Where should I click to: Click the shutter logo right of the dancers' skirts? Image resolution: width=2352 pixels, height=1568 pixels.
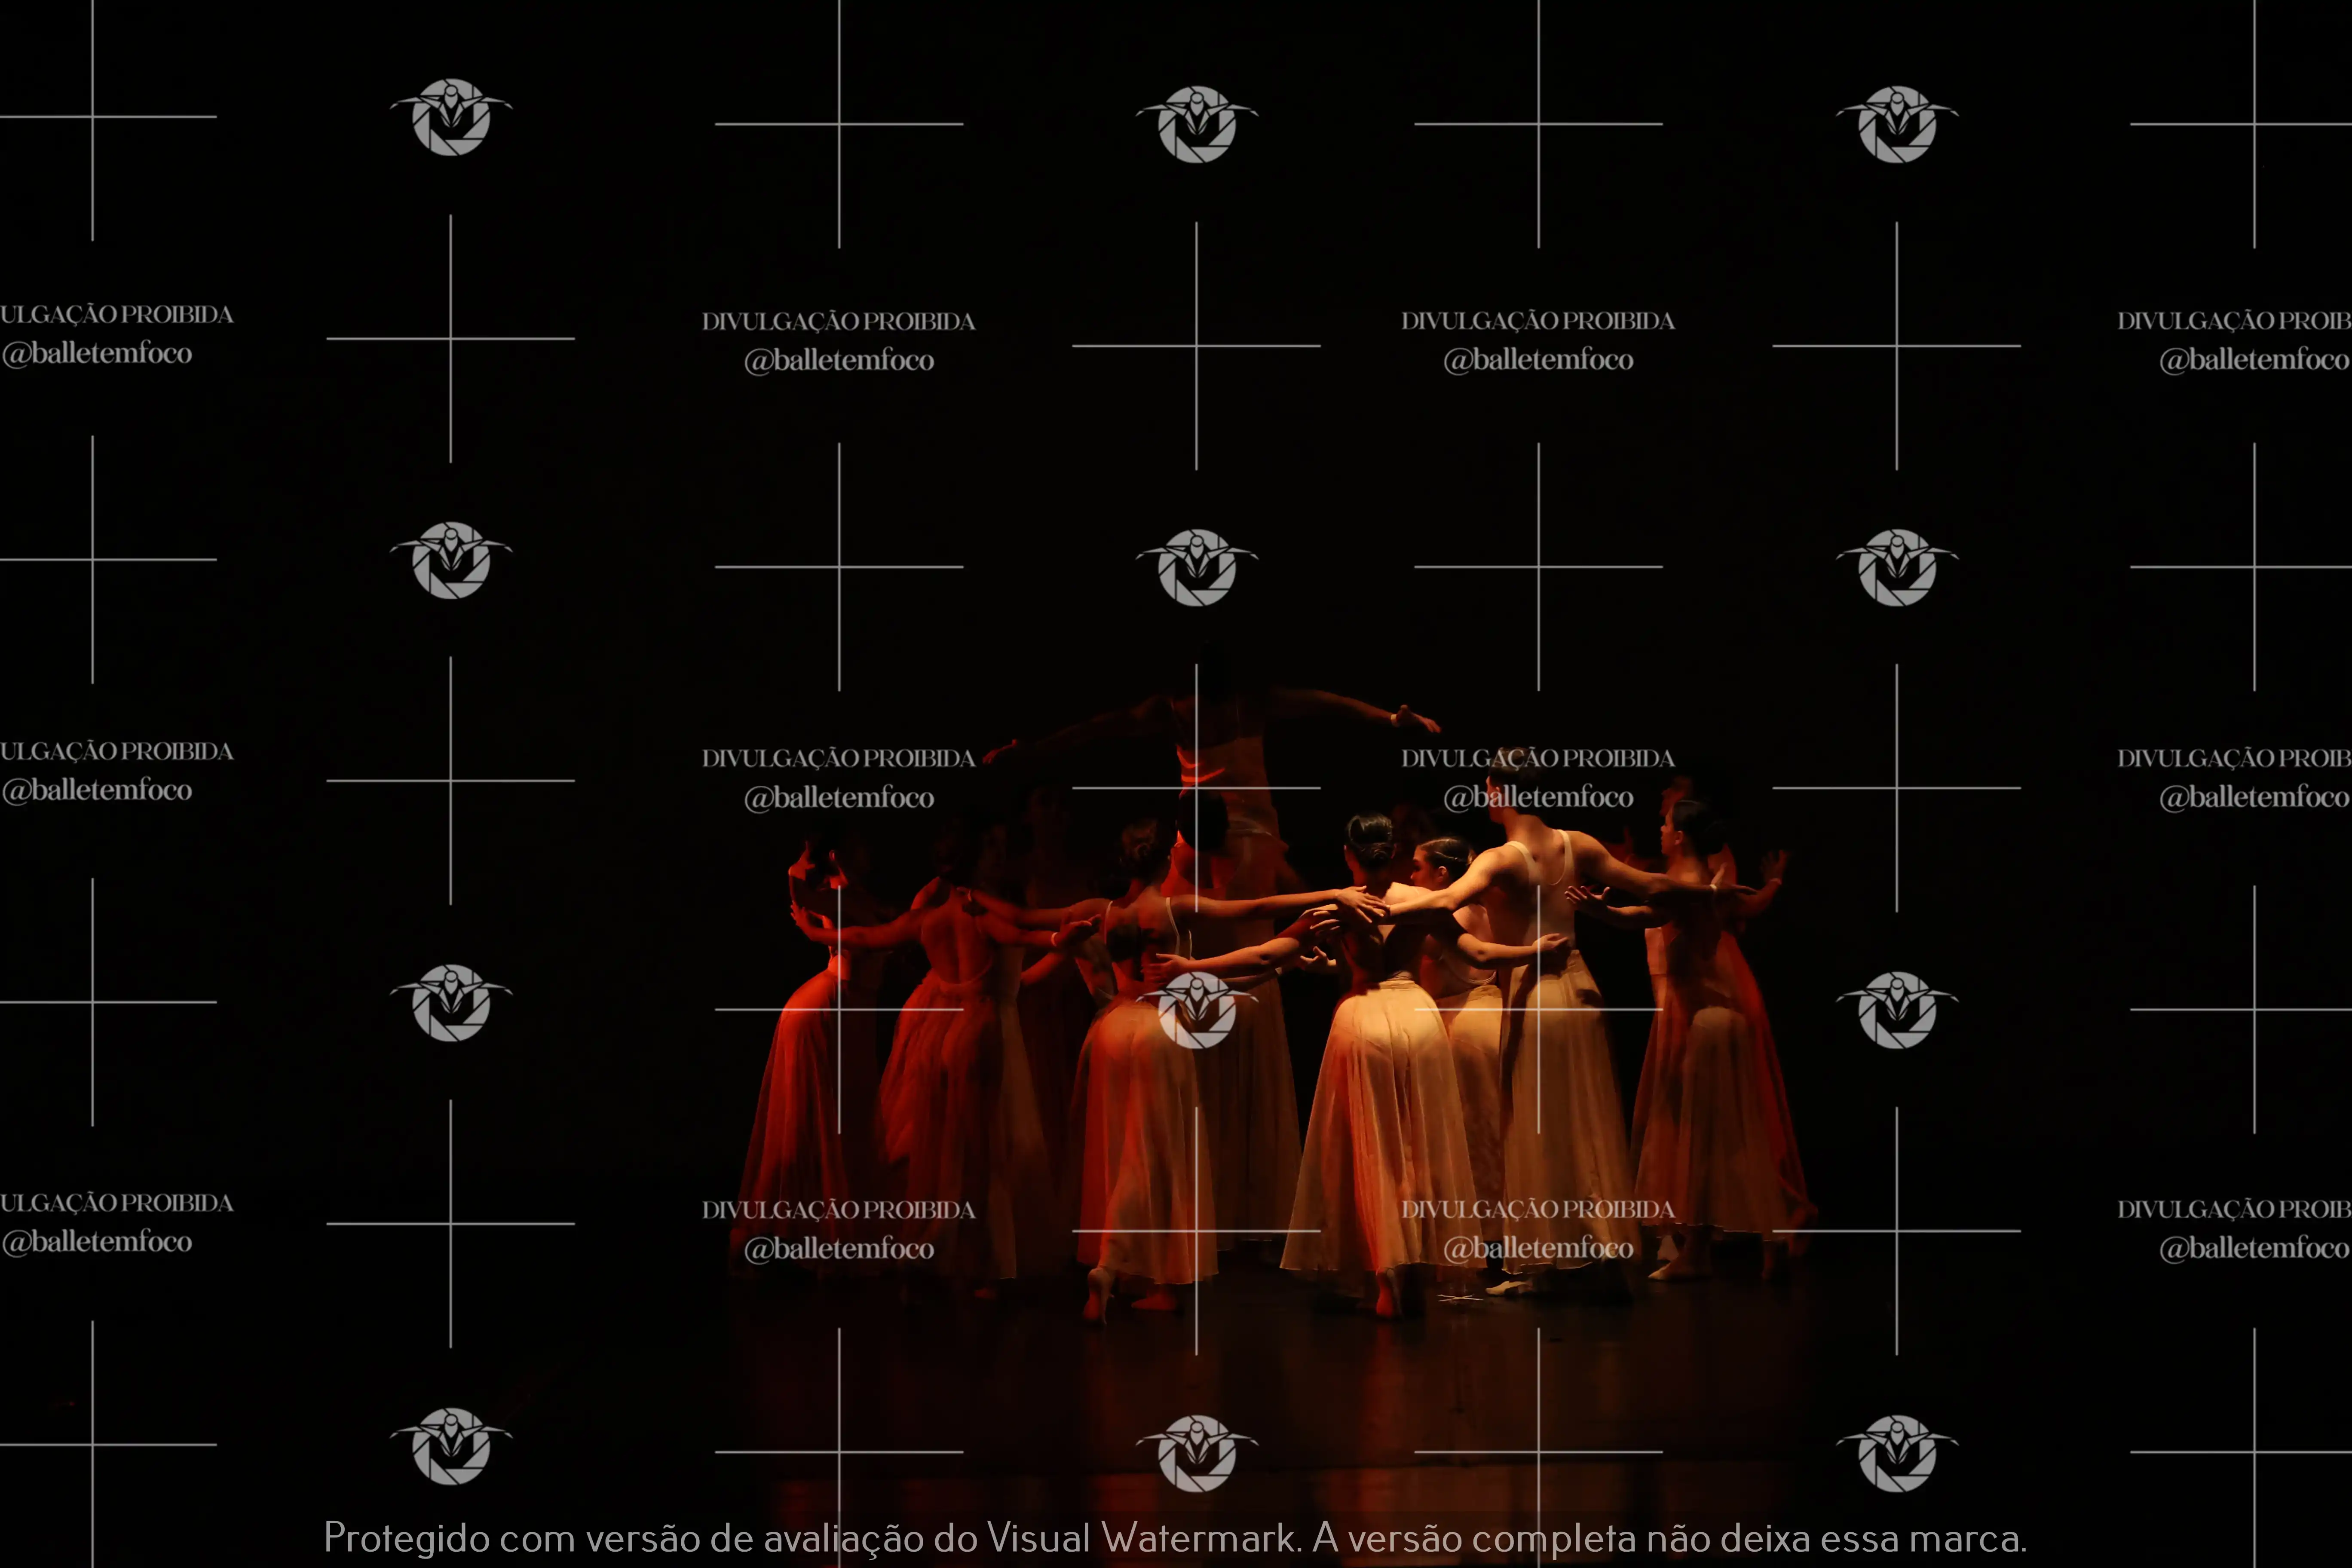point(1896,1010)
